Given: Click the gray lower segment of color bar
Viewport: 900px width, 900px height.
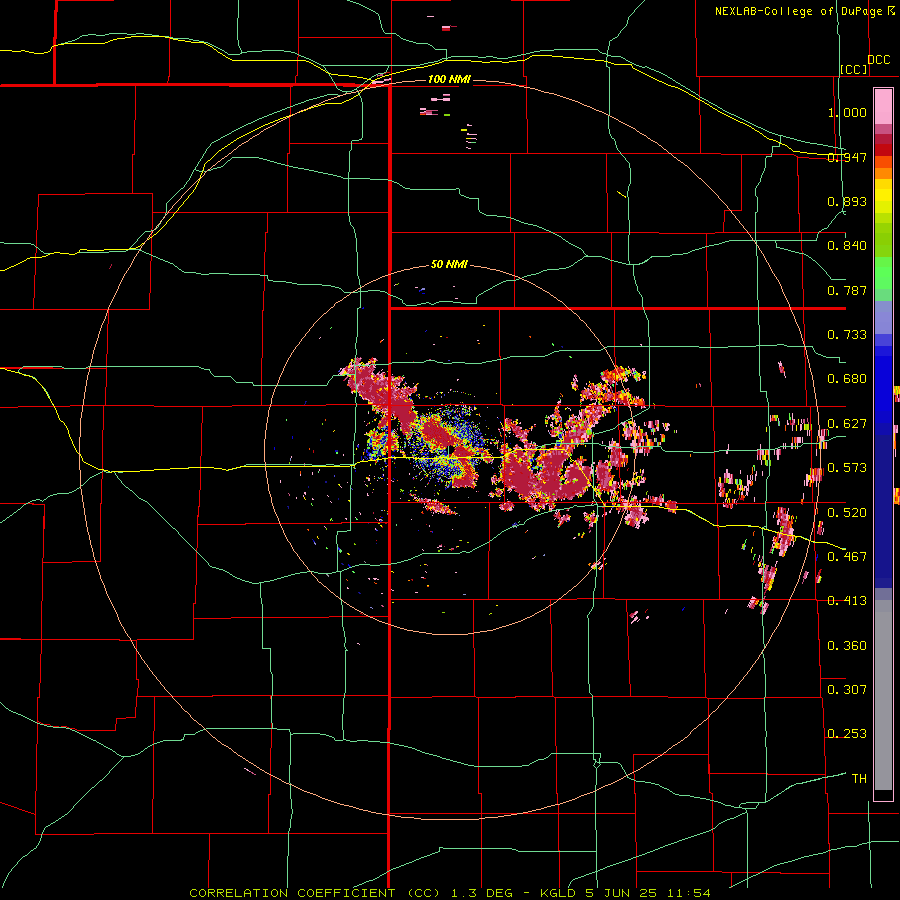Looking at the screenshot, I should coord(883,695).
